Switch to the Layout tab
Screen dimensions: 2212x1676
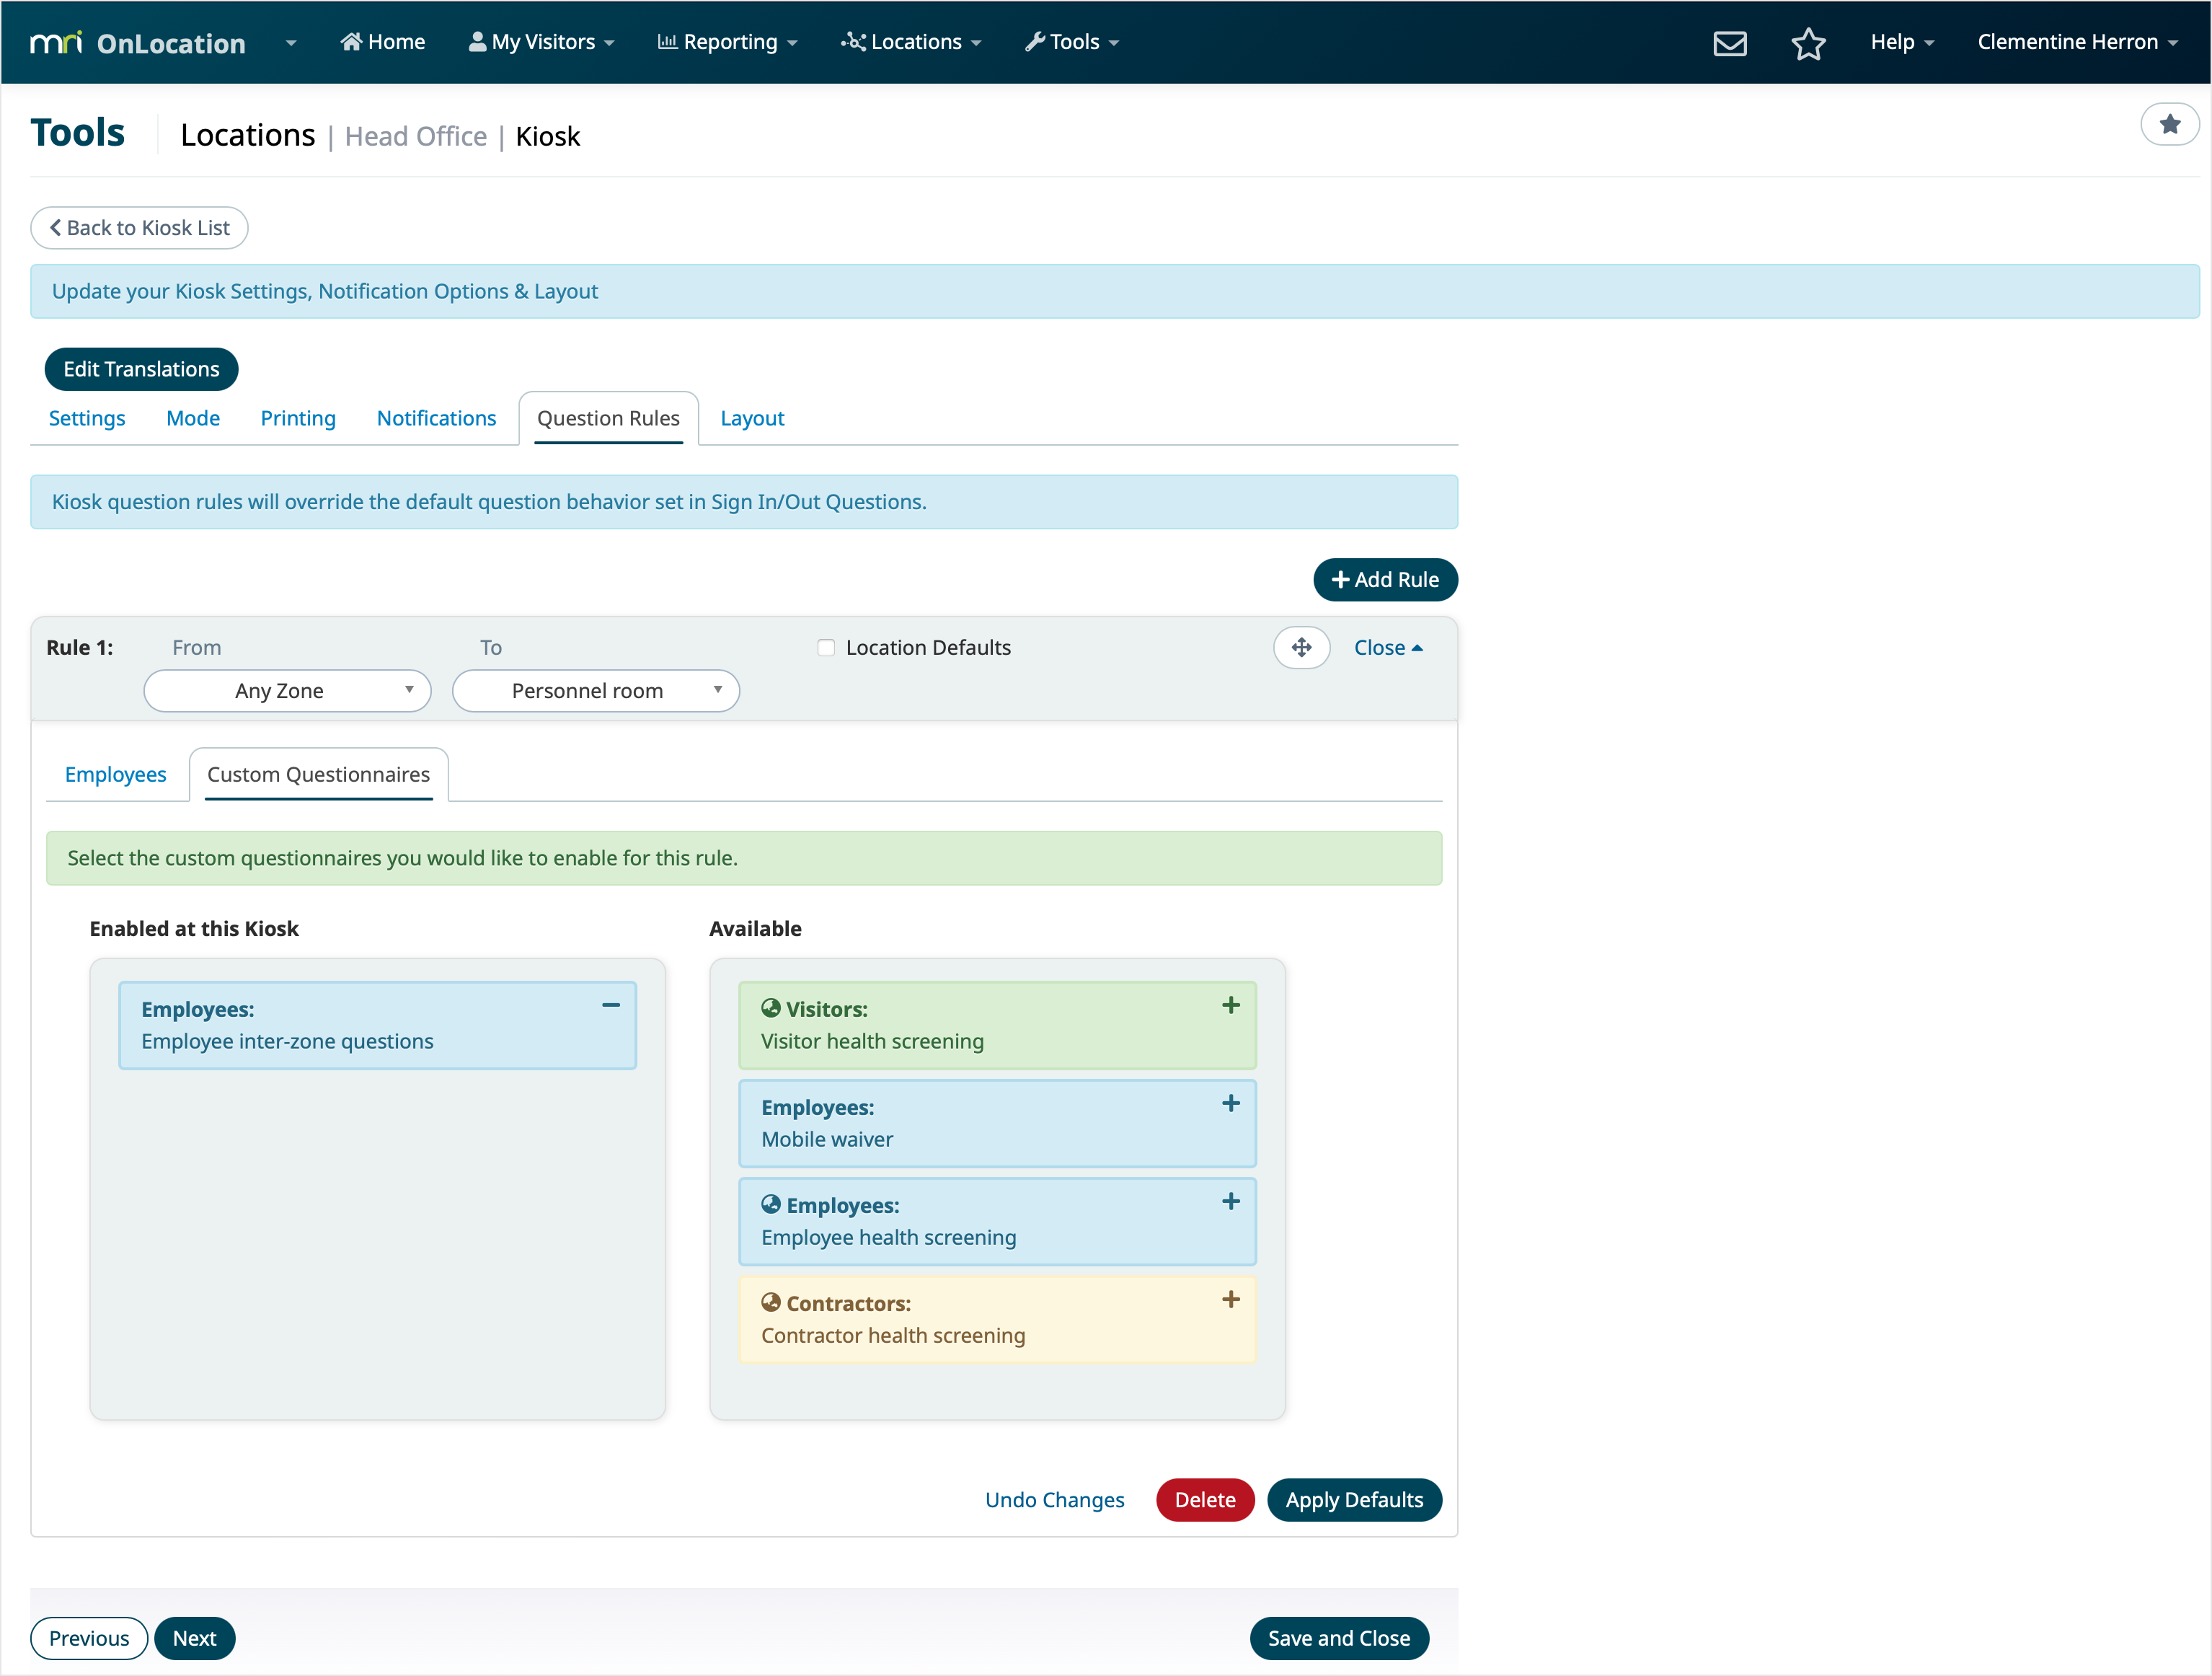point(752,418)
